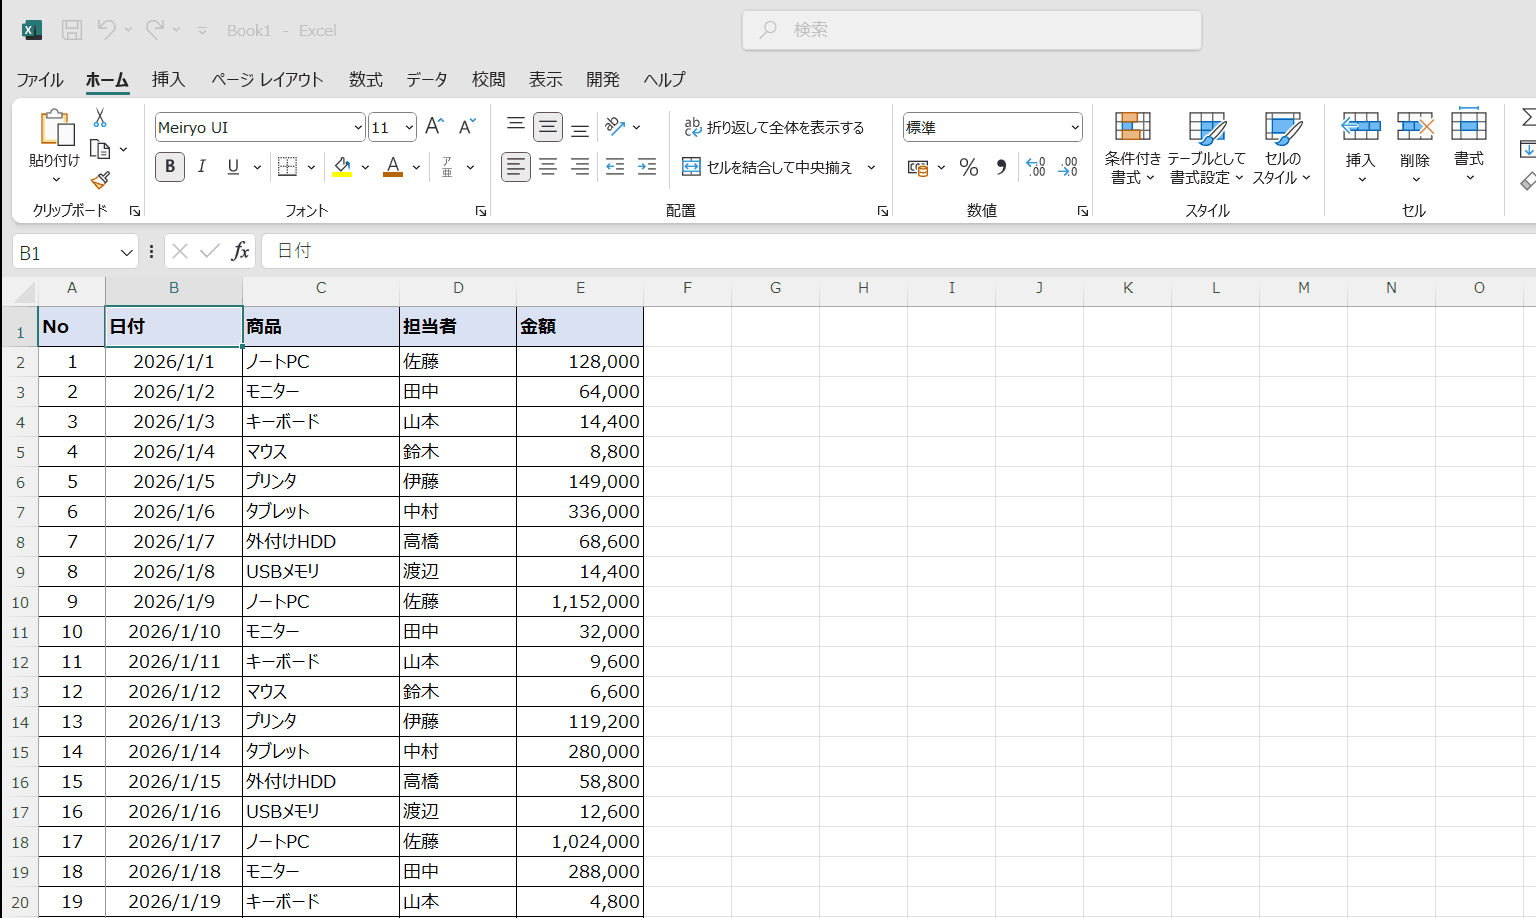Click 折り返して全体を表示する button

click(774, 127)
